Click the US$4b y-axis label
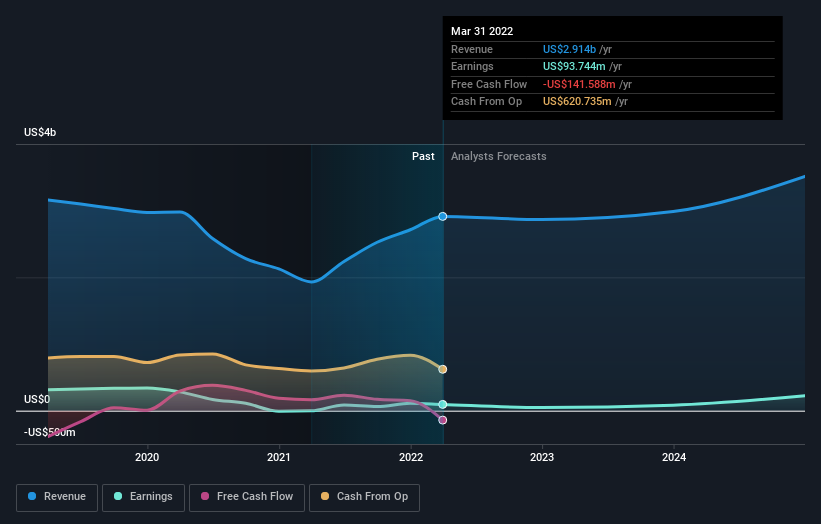This screenshot has height=524, width=821. (x=40, y=132)
